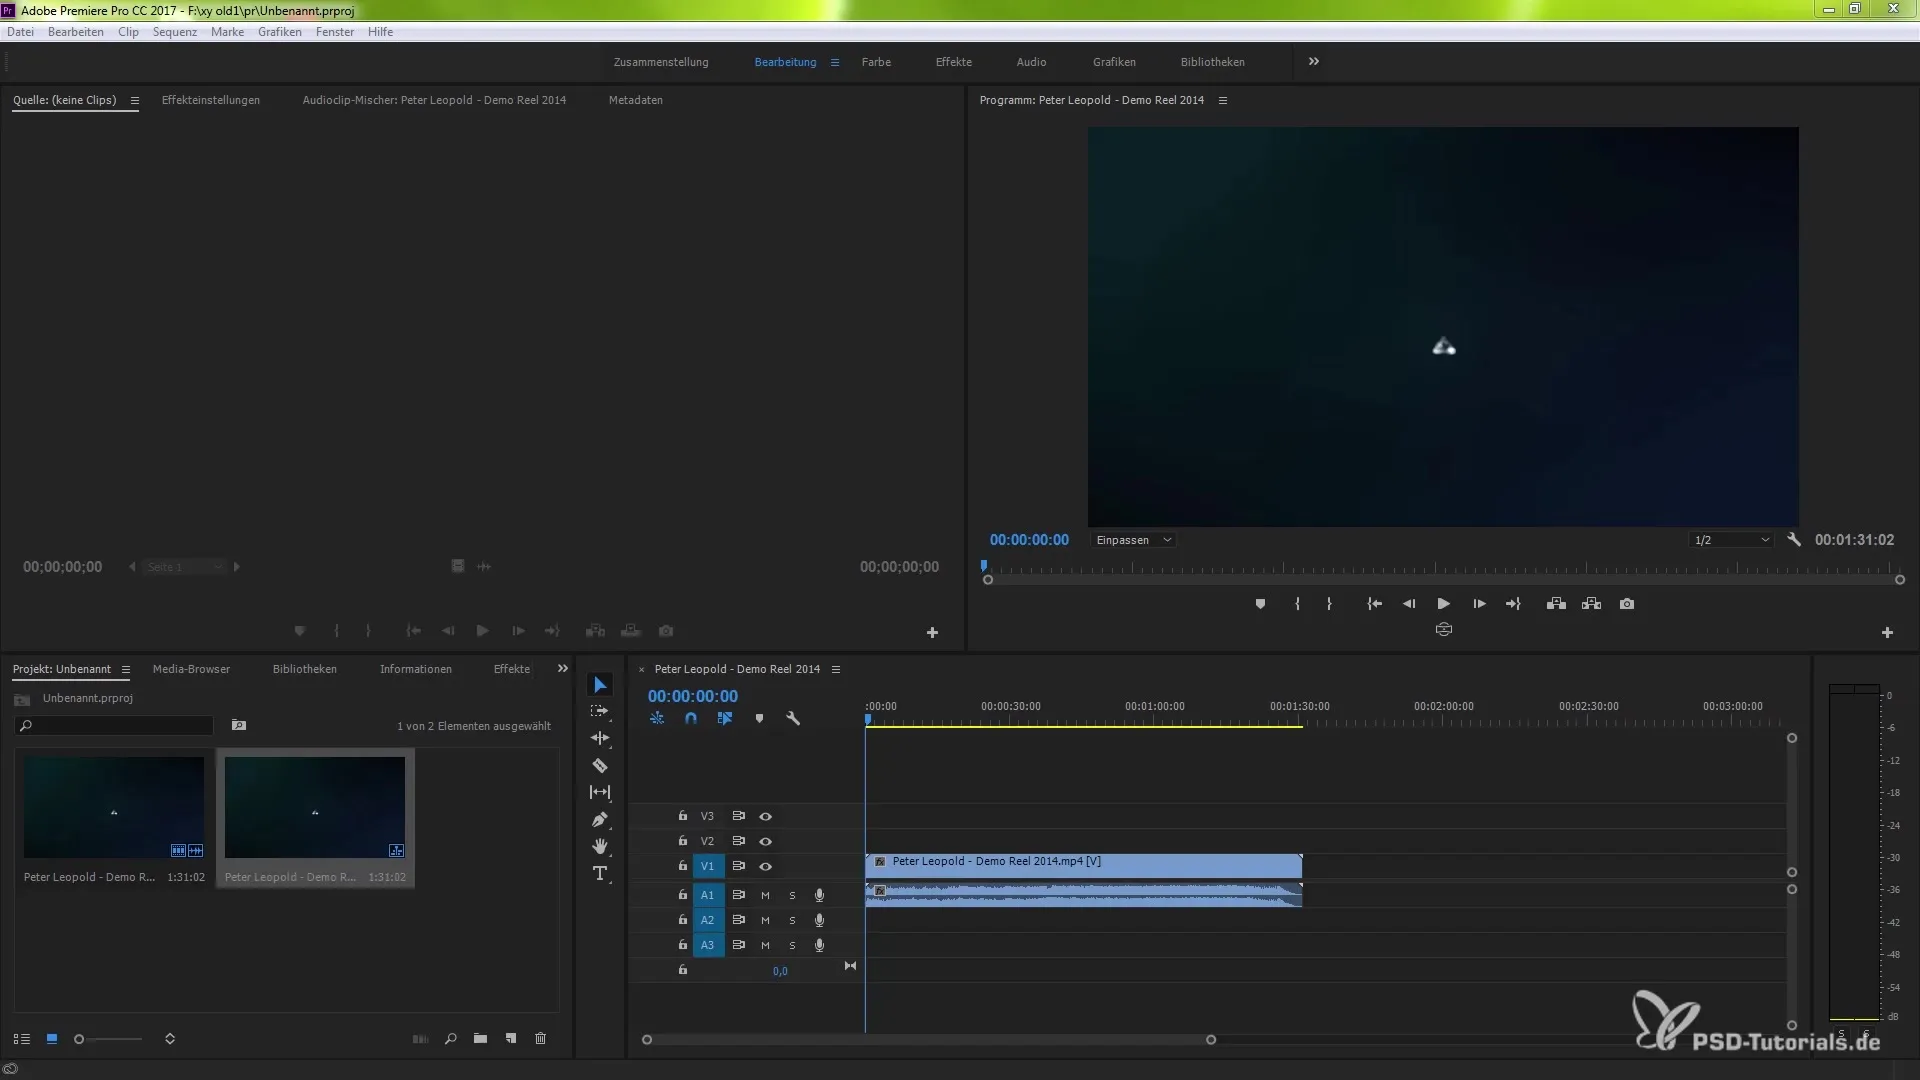This screenshot has height=1080, width=1920.
Task: Open the 1/2 playback resolution dropdown
Action: (x=1732, y=541)
